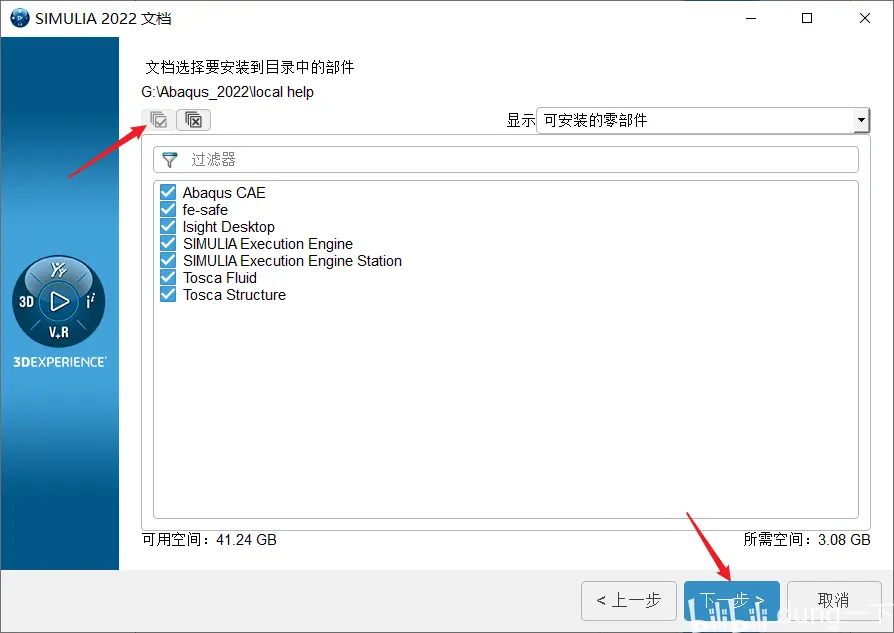This screenshot has height=633, width=894.
Task: Minimize the SIMULIA 2022 window
Action: 751,18
